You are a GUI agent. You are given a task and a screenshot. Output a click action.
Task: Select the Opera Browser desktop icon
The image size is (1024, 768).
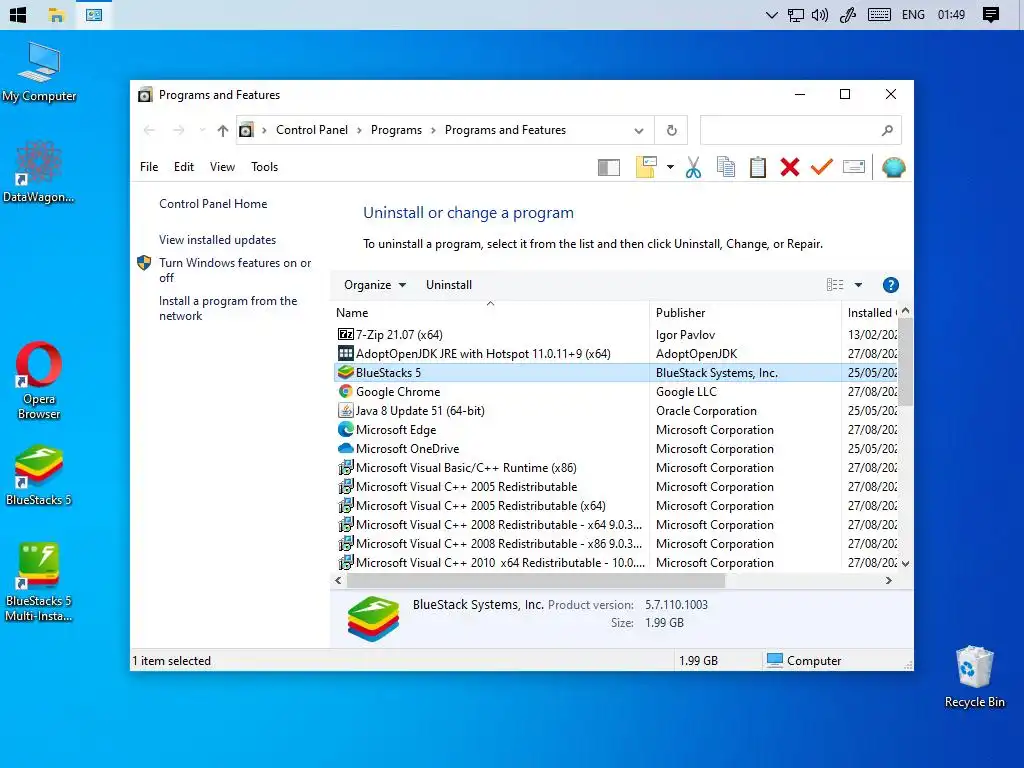click(39, 380)
